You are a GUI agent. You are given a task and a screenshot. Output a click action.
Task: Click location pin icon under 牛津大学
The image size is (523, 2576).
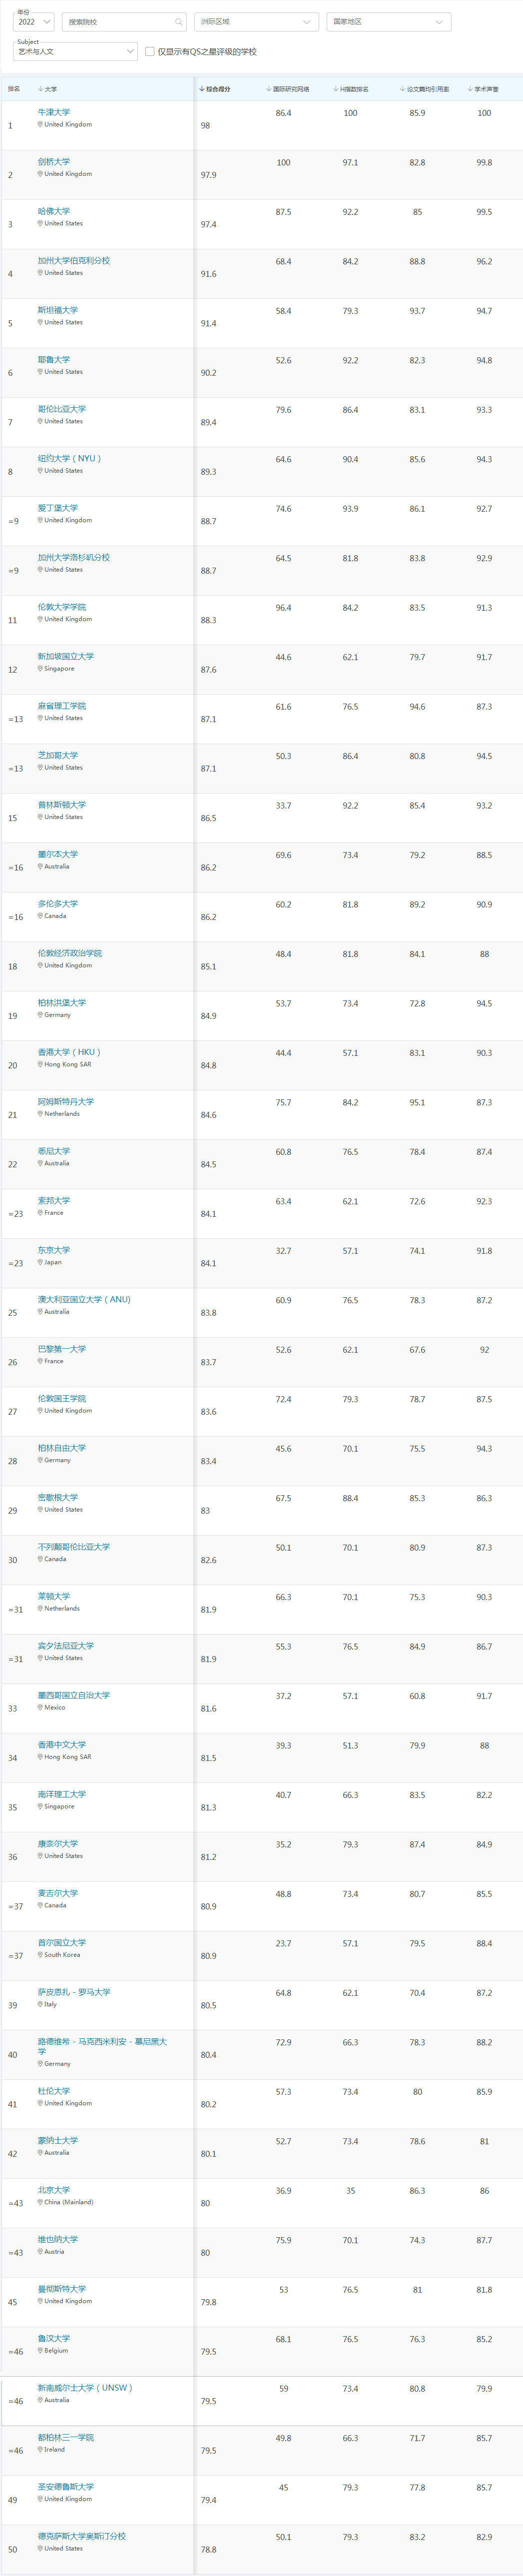pos(40,124)
